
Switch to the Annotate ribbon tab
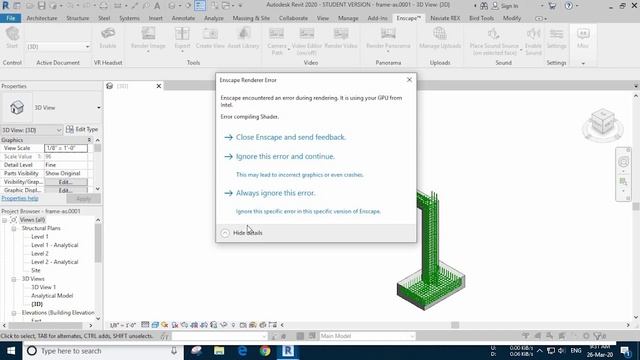coord(183,18)
